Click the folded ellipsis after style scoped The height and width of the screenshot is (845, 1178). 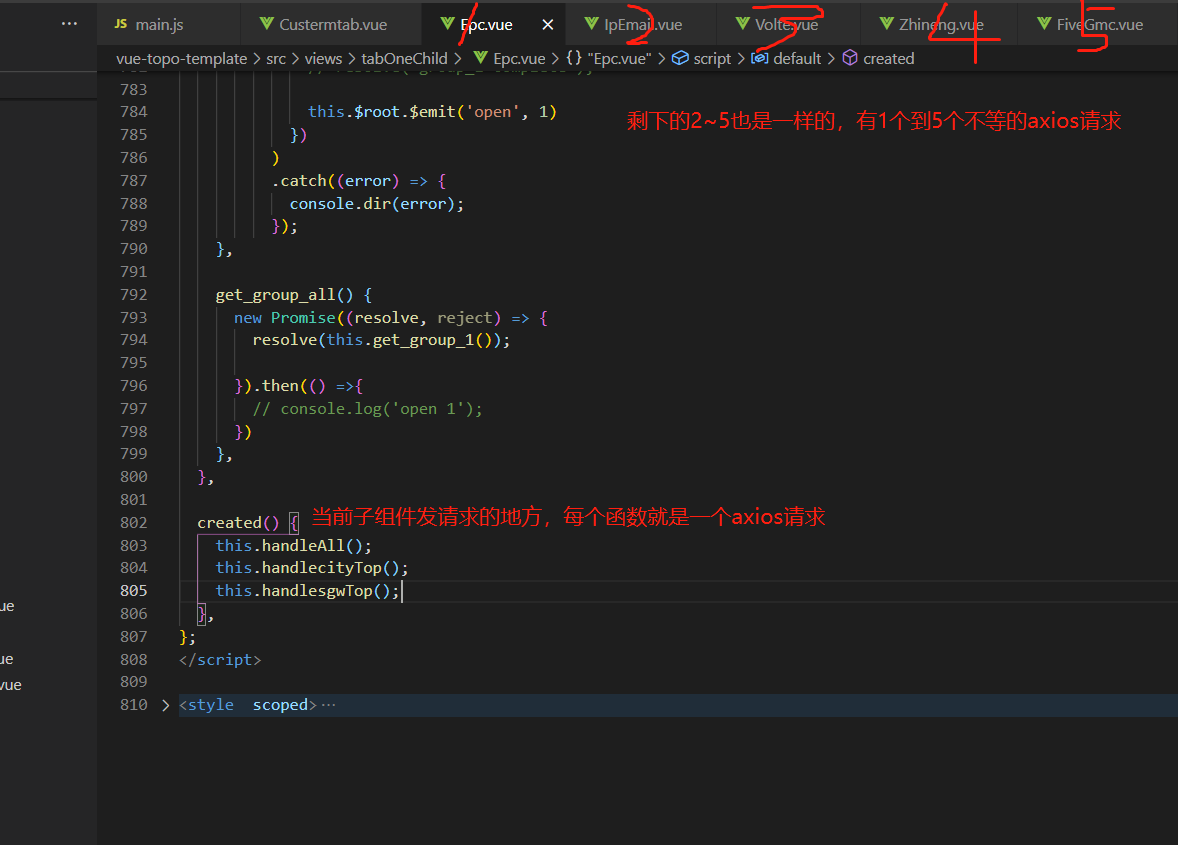point(328,705)
